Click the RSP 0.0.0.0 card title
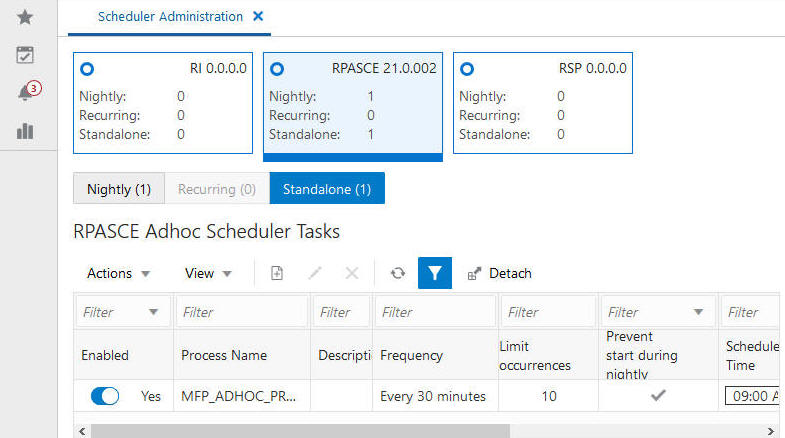The height and width of the screenshot is (438, 785). [593, 68]
